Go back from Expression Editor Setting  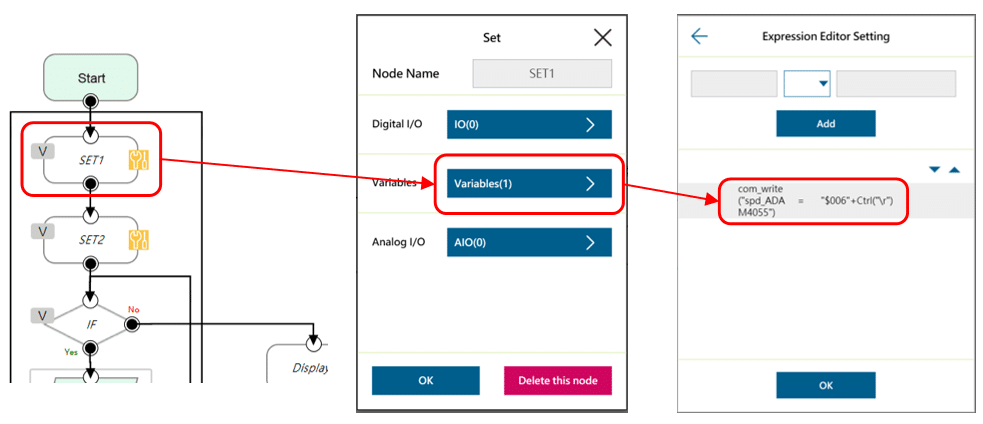point(699,37)
